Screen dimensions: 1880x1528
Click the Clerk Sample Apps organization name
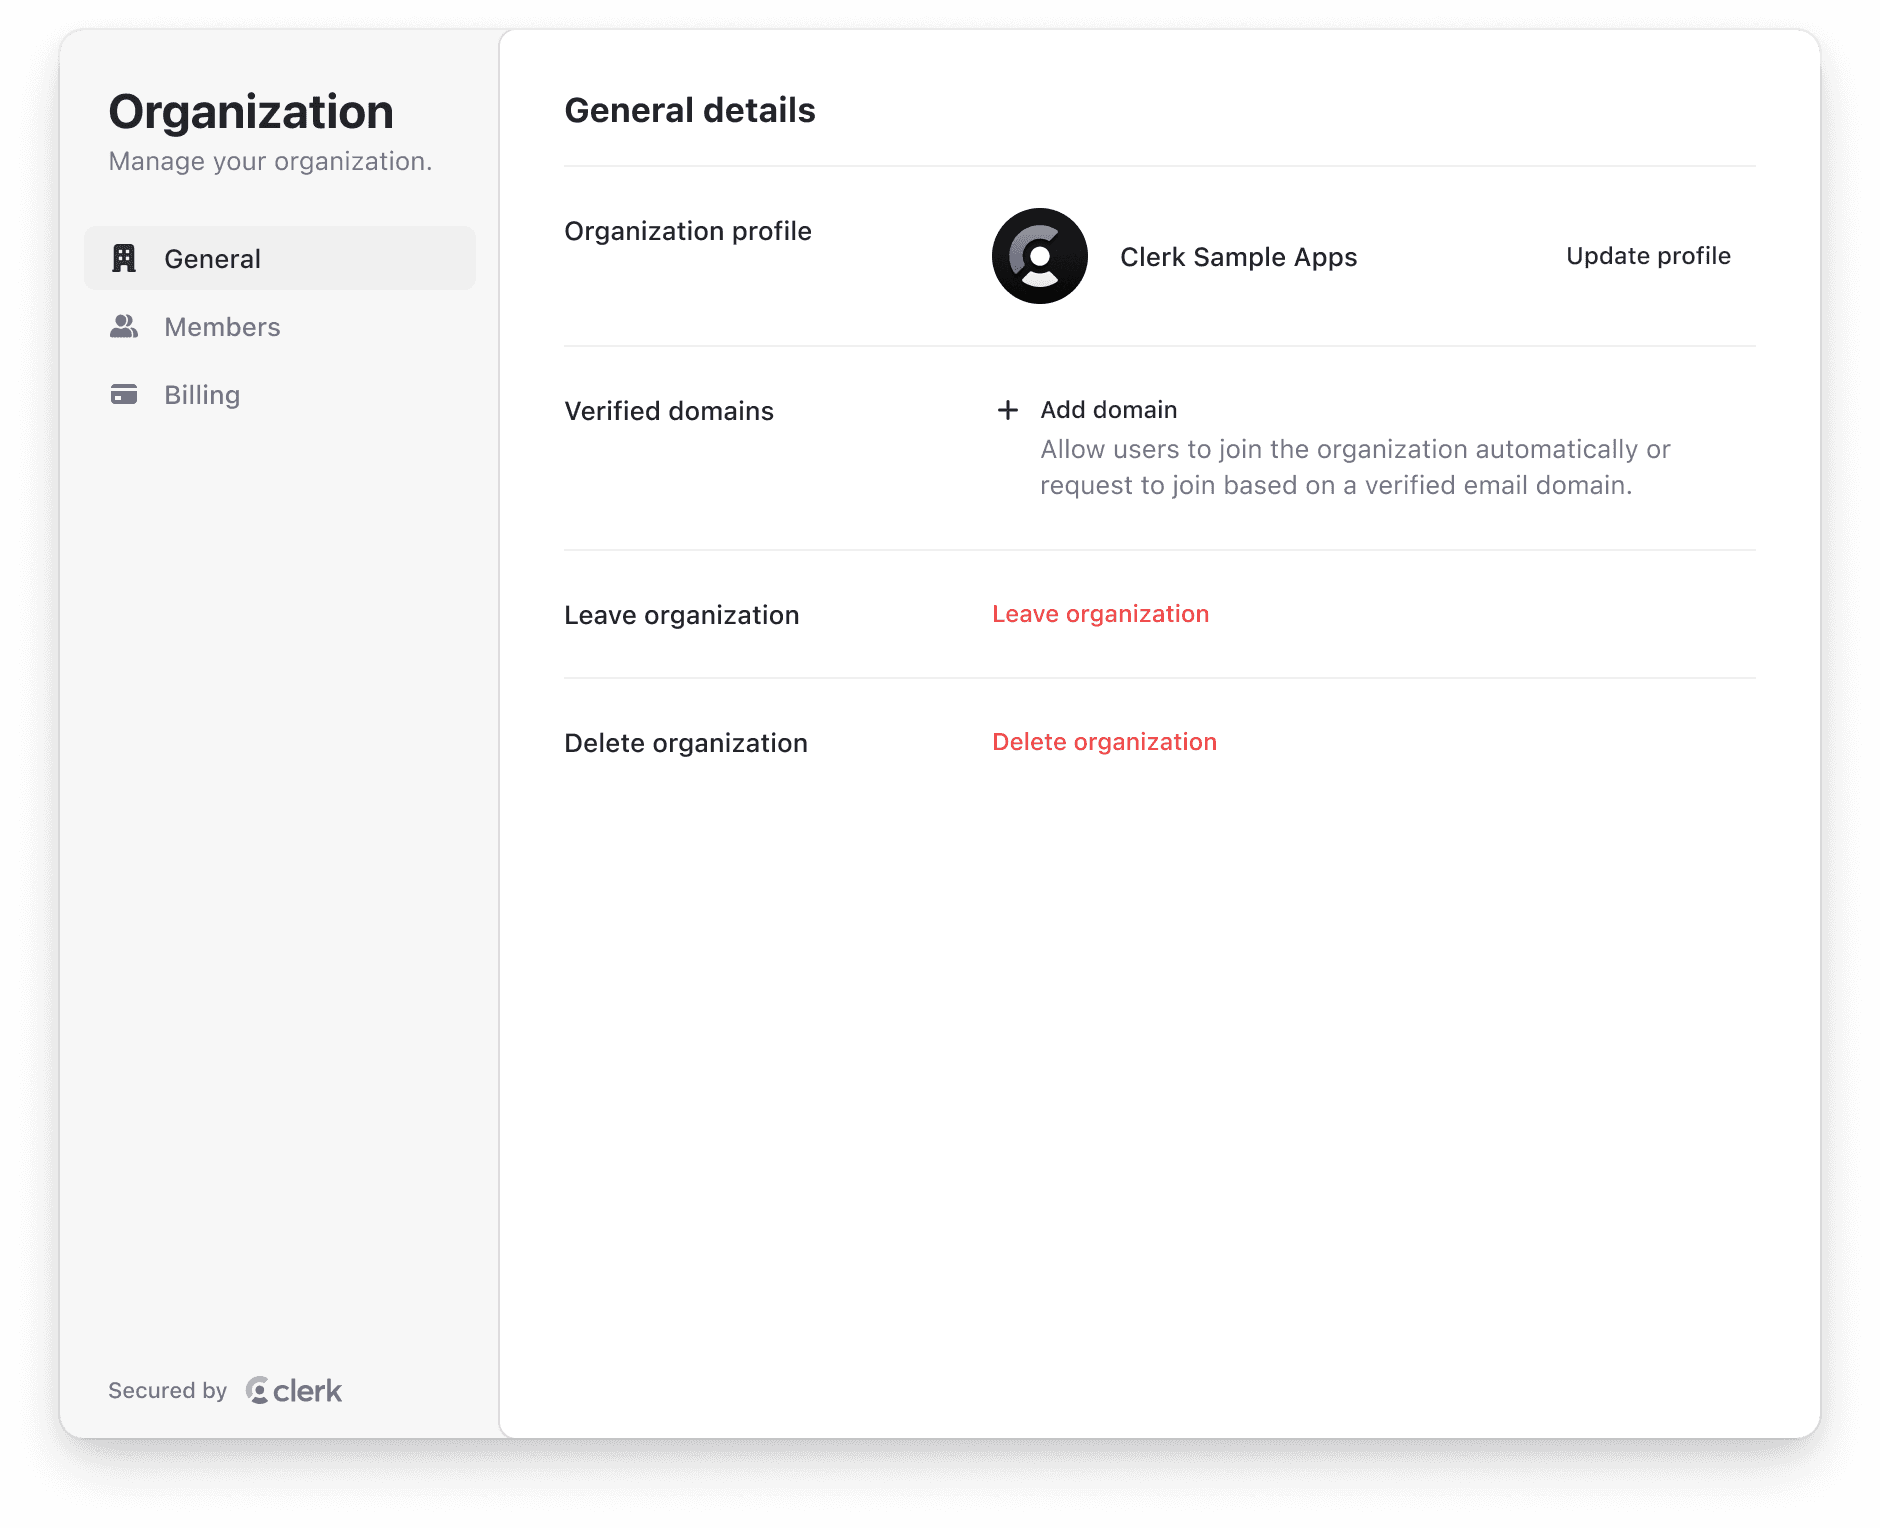1238,256
